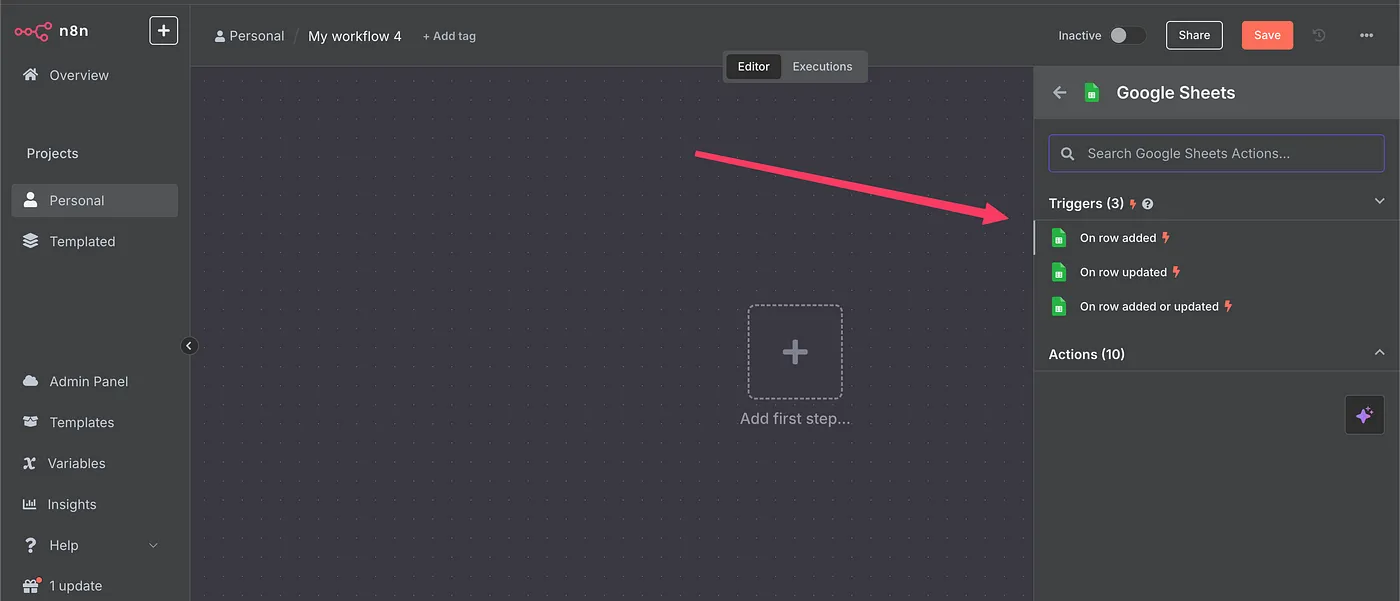Click the My workflow 4 title
This screenshot has height=601, width=1400.
(x=355, y=36)
